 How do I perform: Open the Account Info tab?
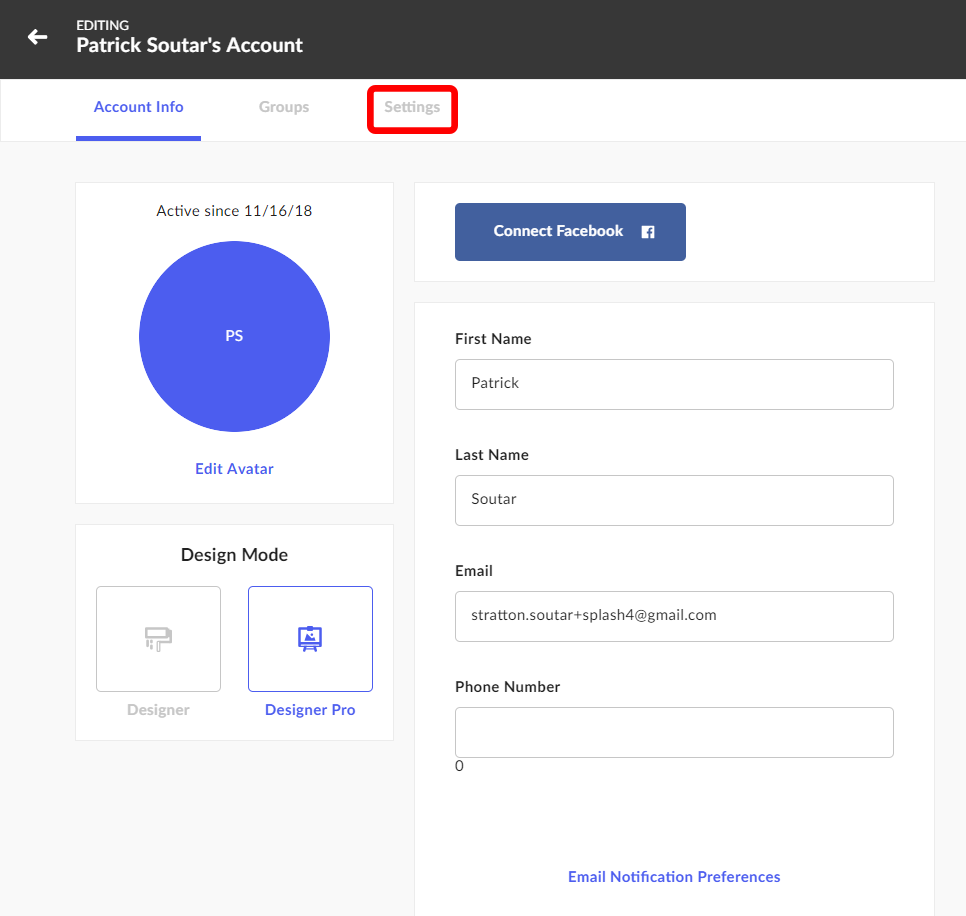[139, 107]
